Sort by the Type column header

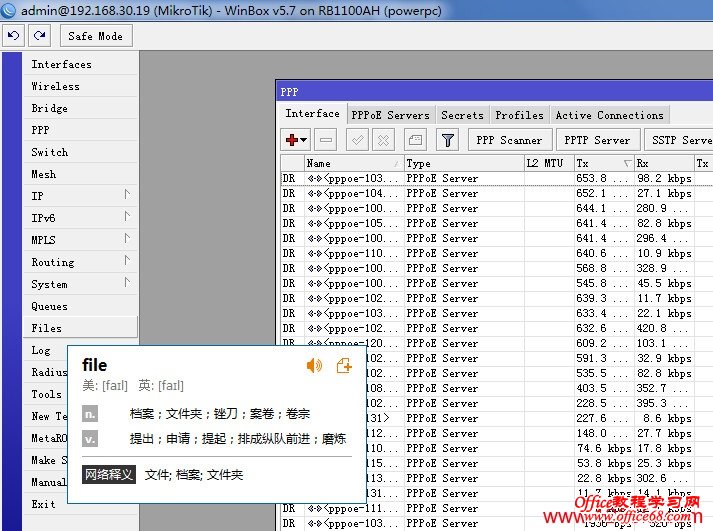click(x=464, y=163)
